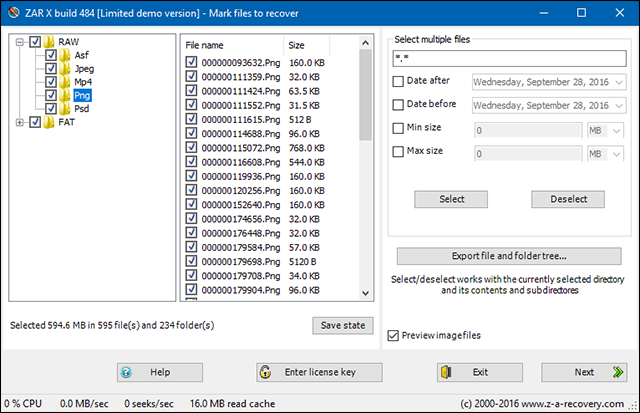
Task: Click the Save state button
Action: click(343, 325)
